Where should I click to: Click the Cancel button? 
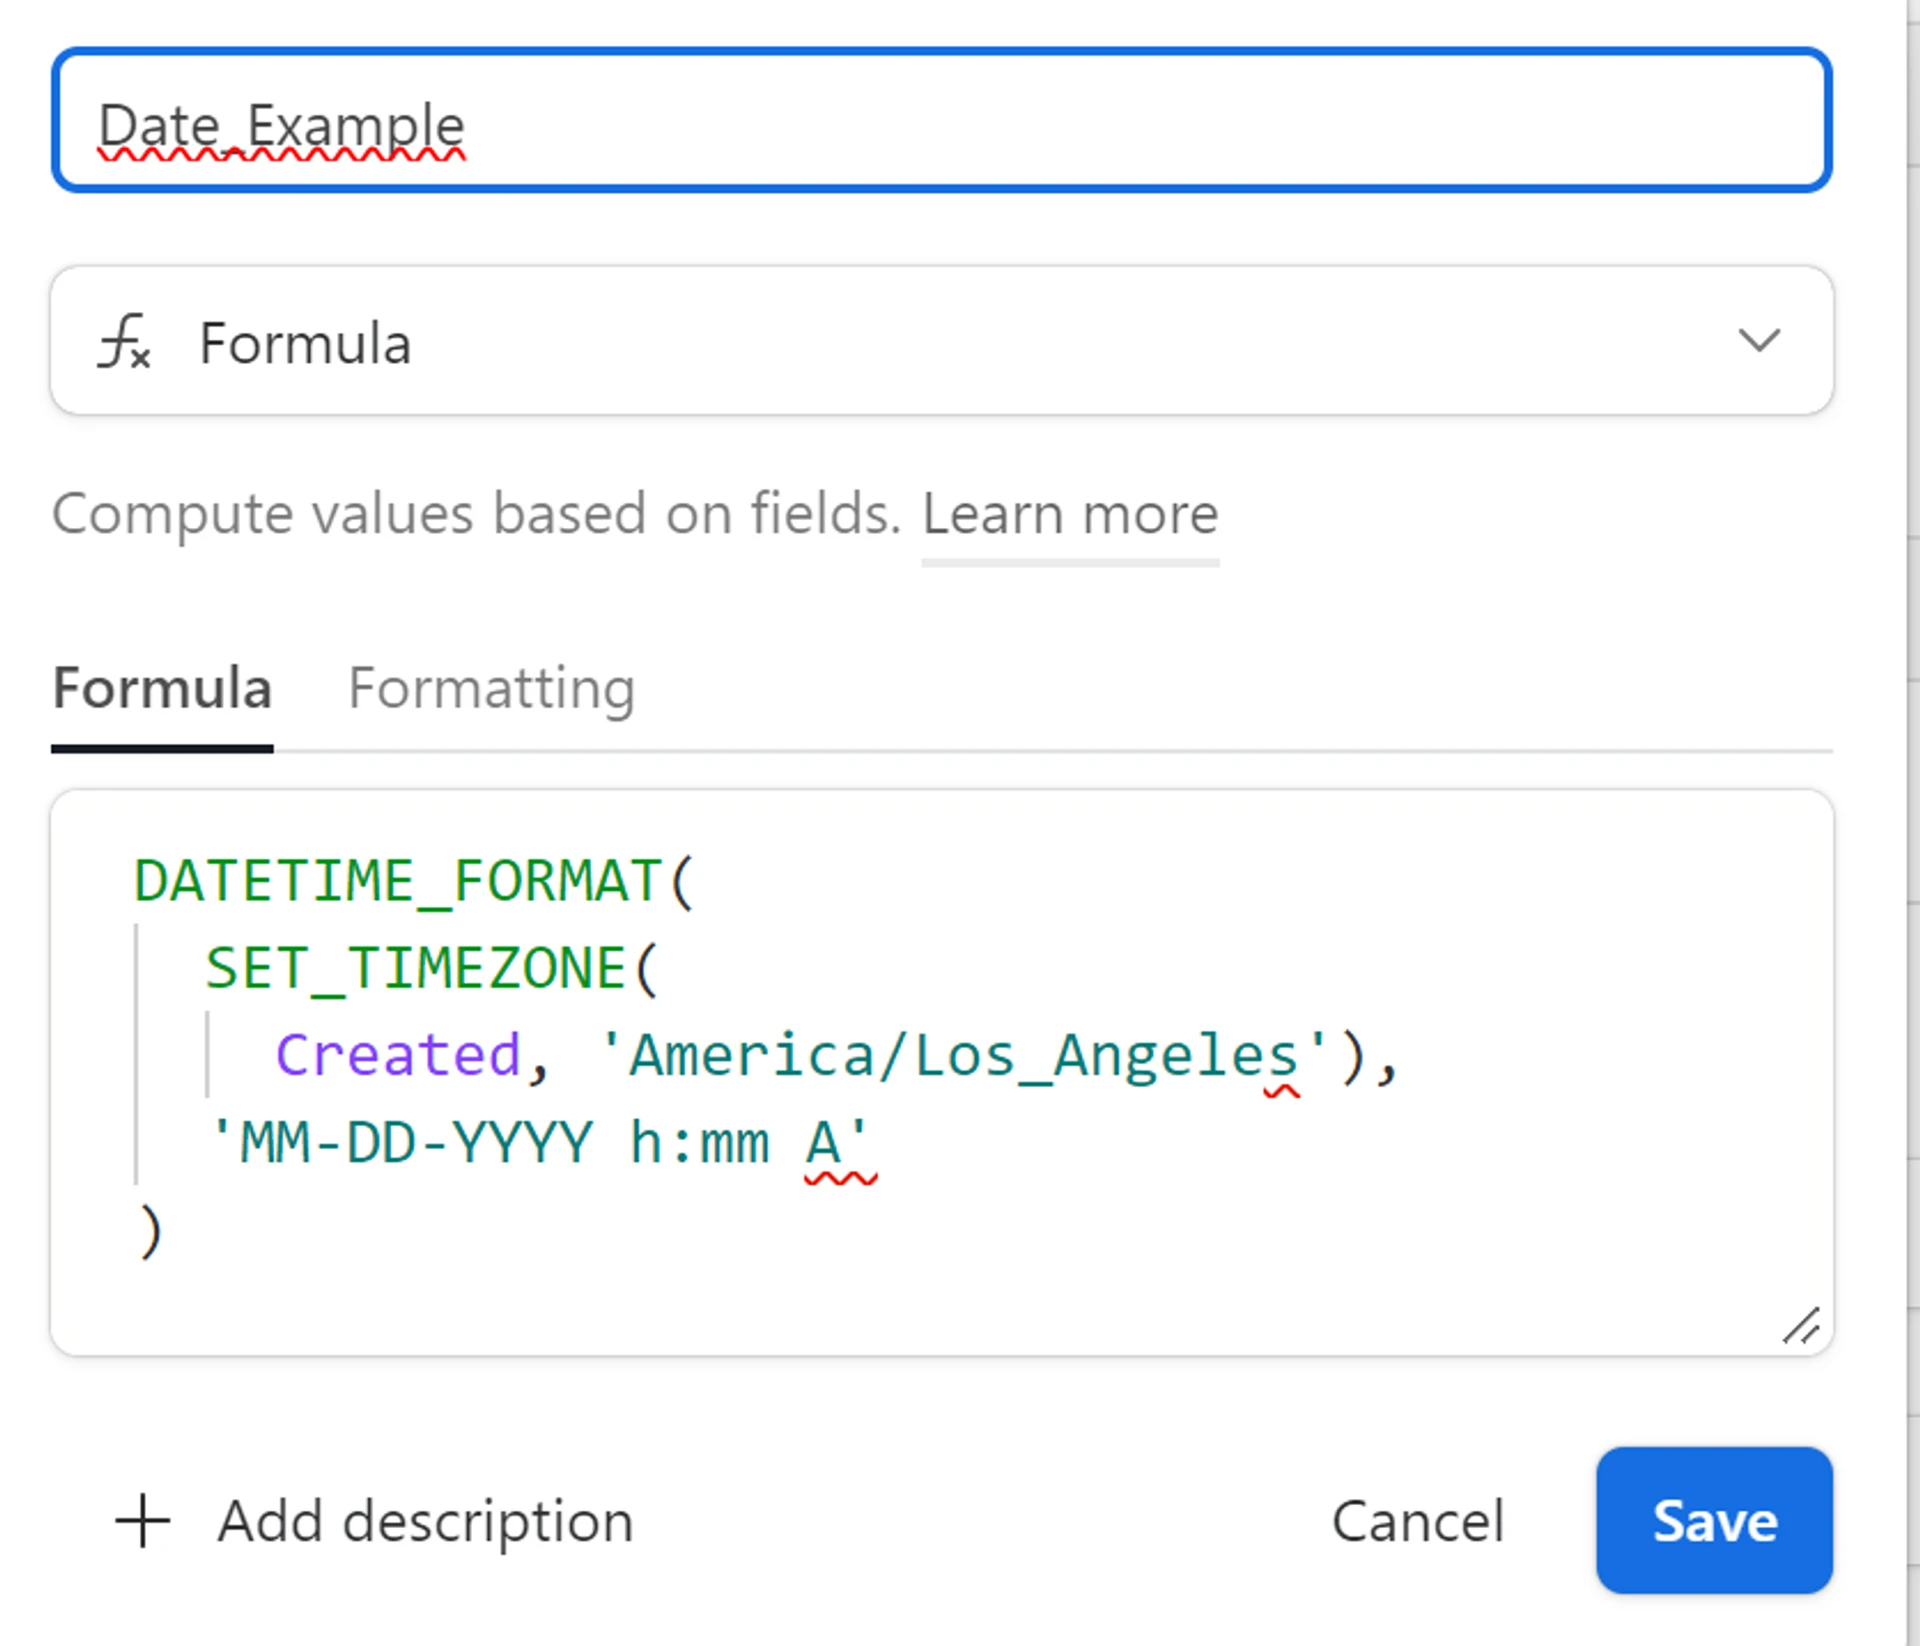(1417, 1521)
